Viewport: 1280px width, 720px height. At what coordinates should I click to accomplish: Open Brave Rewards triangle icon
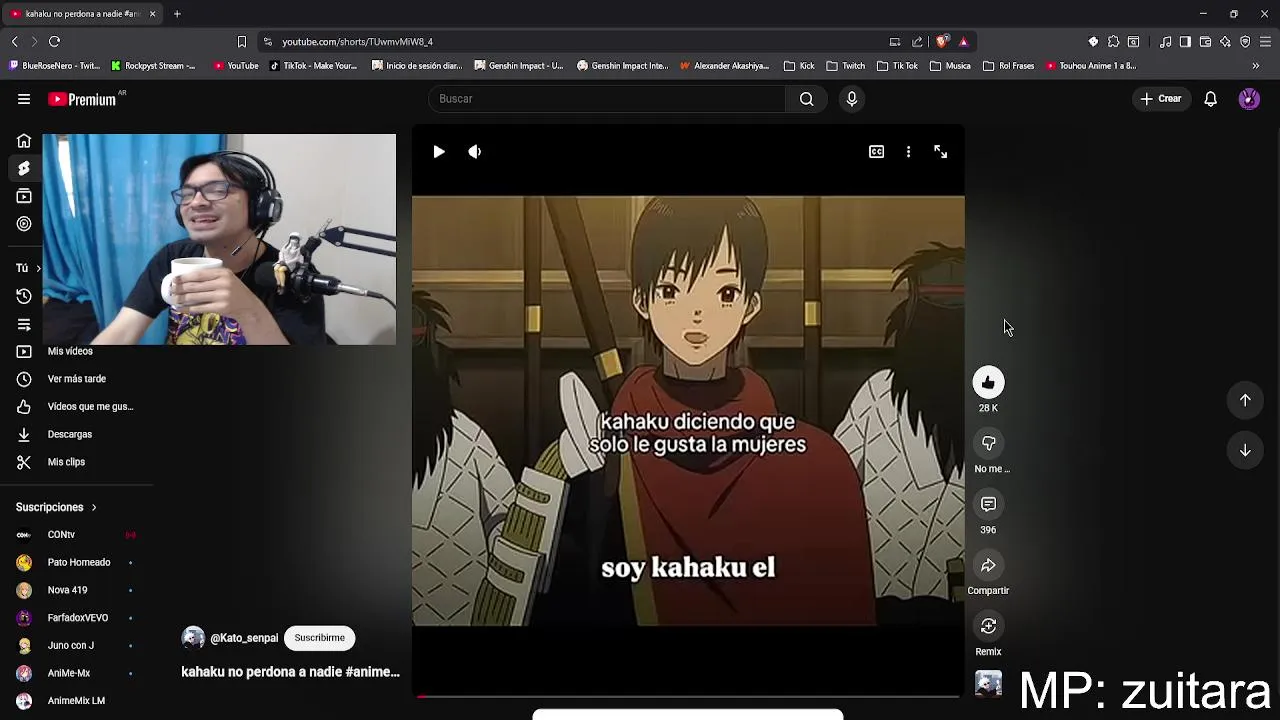(x=963, y=42)
